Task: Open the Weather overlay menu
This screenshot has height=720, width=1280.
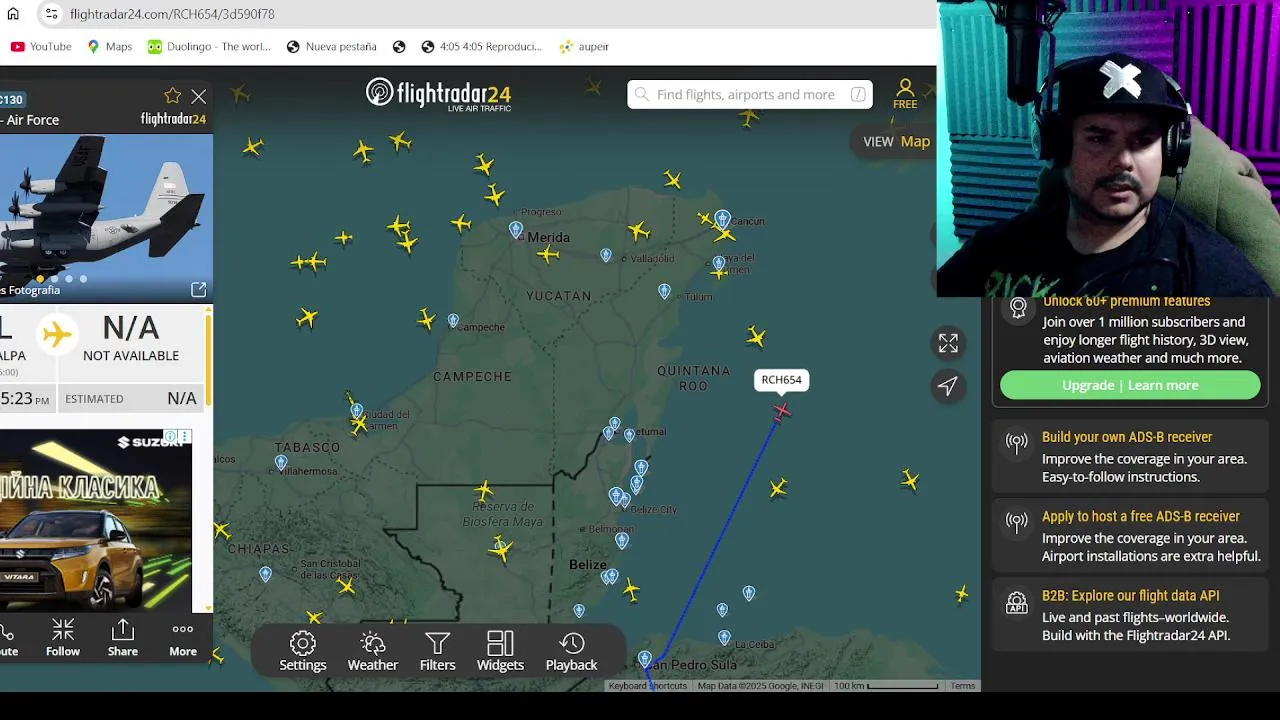Action: [373, 651]
